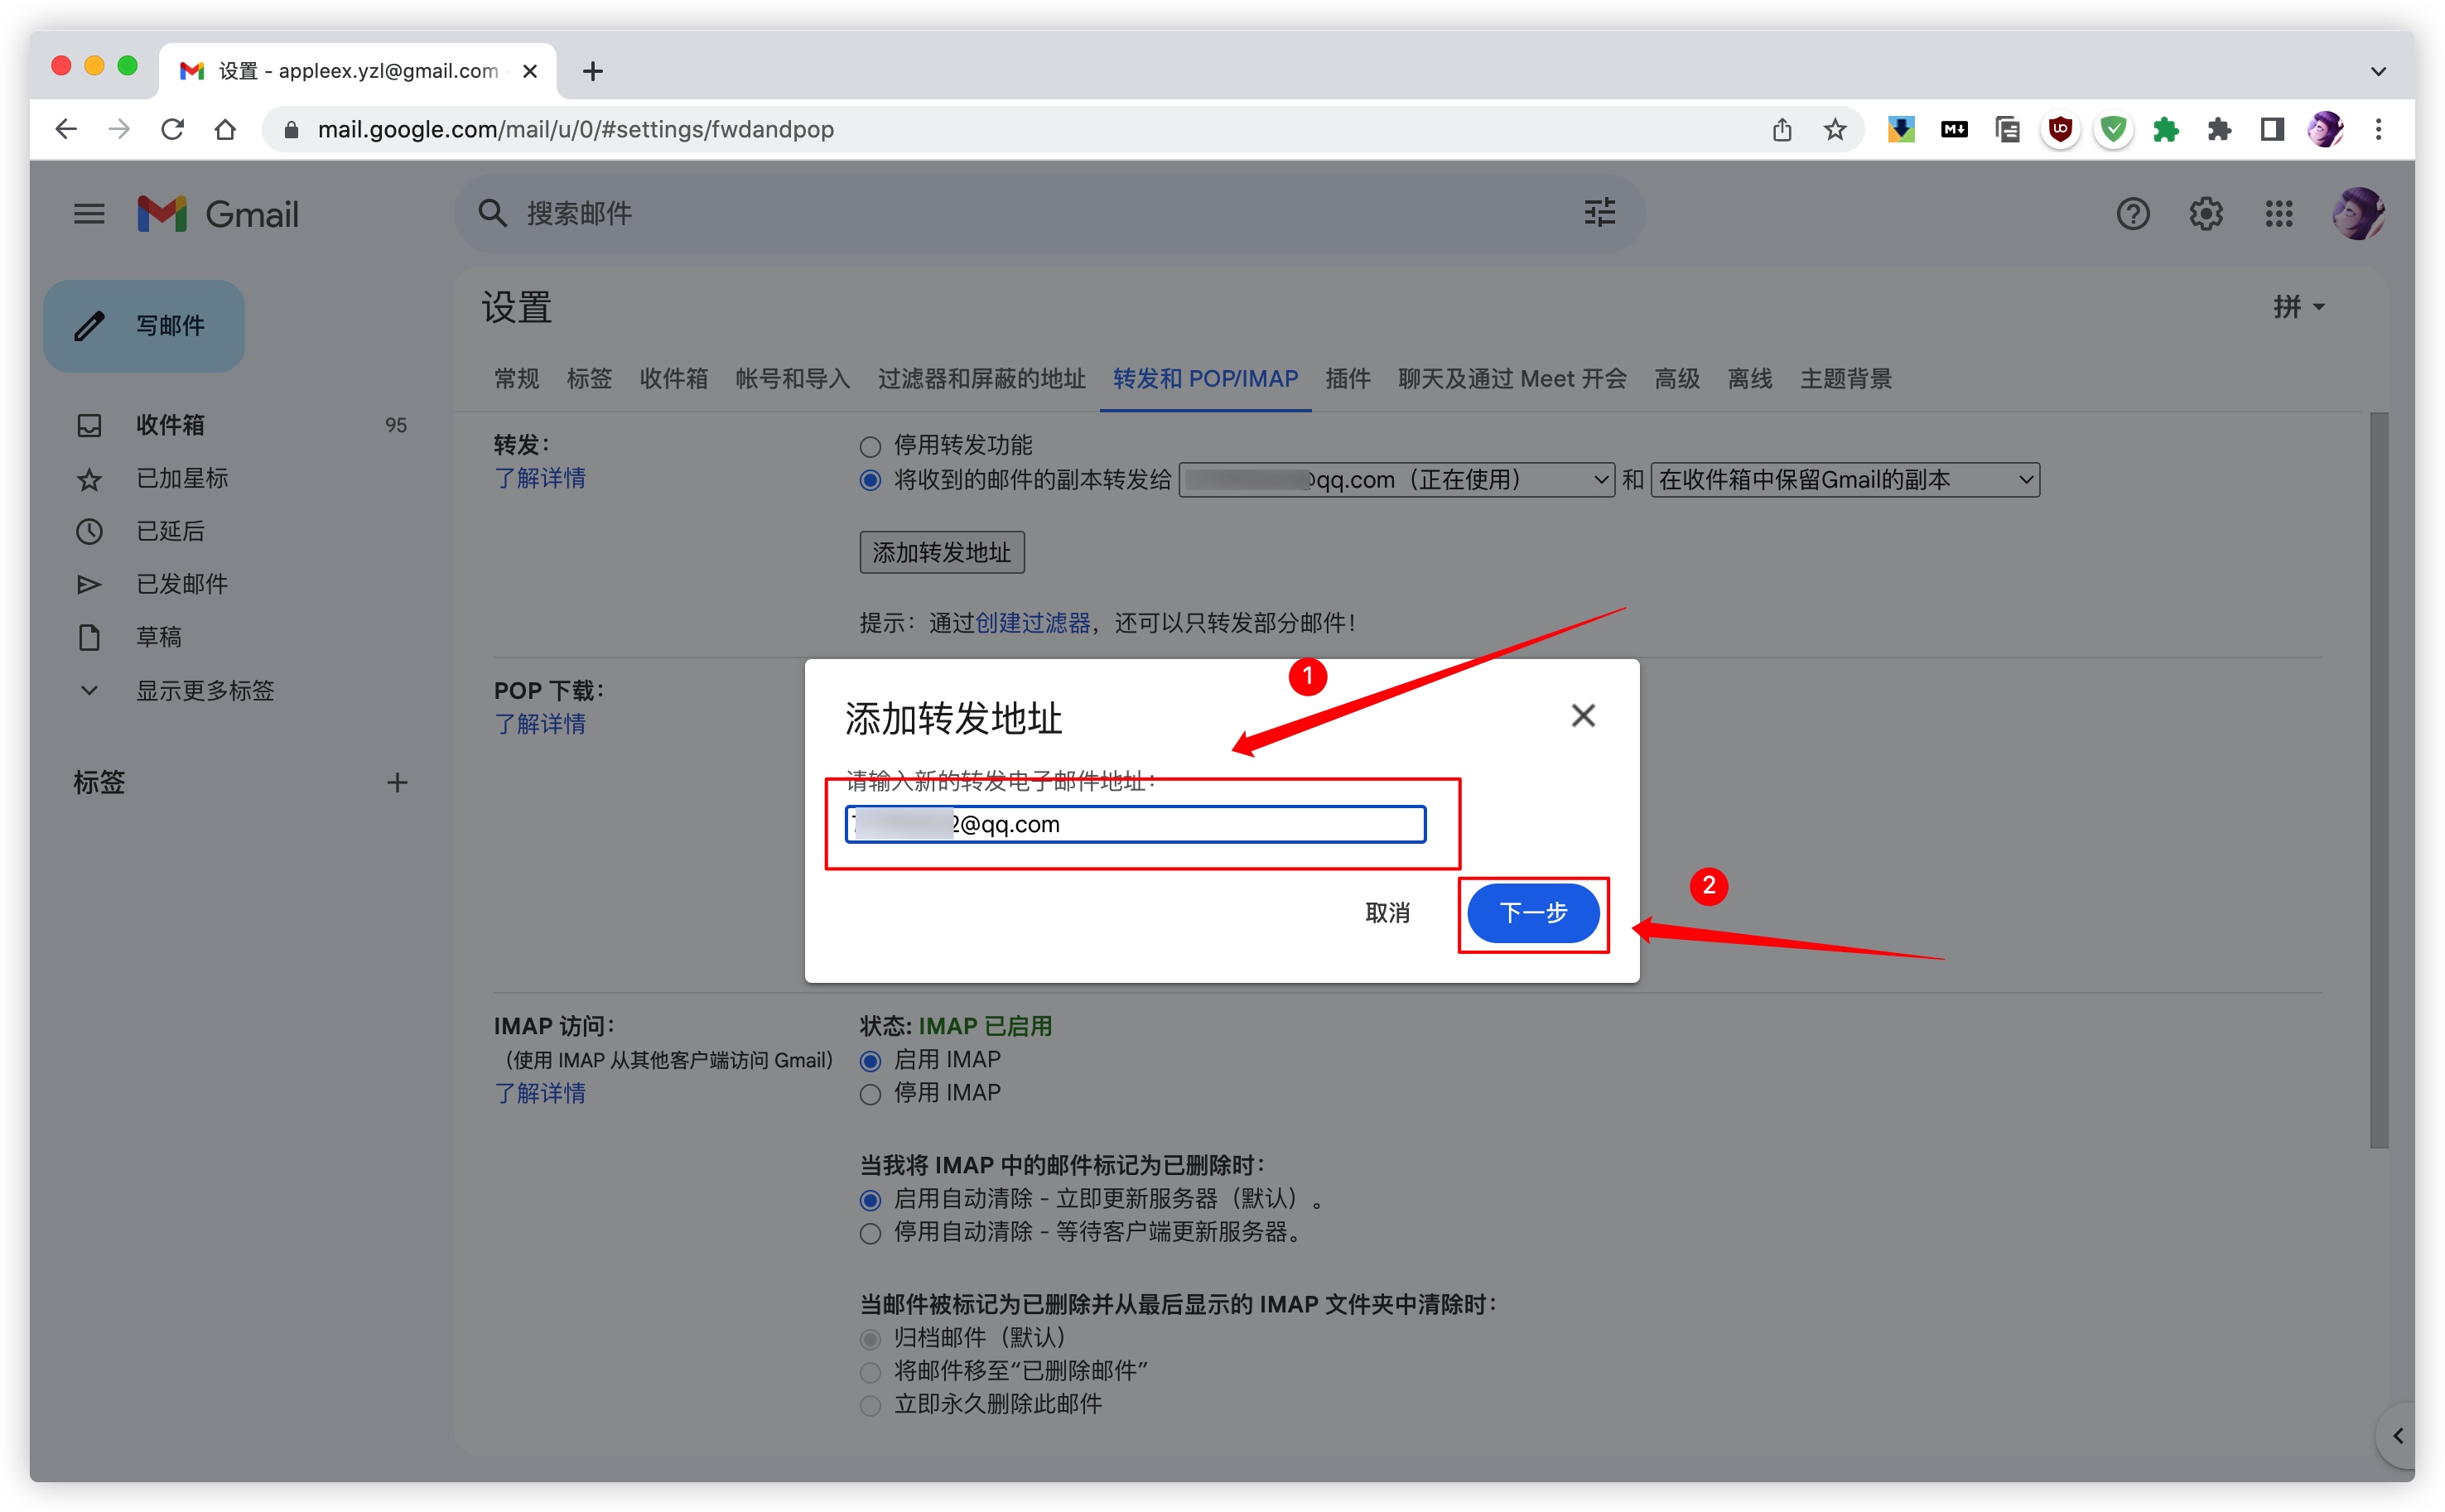The width and height of the screenshot is (2445, 1512).
Task: Bookmark this page with the star icon
Action: point(1834,129)
